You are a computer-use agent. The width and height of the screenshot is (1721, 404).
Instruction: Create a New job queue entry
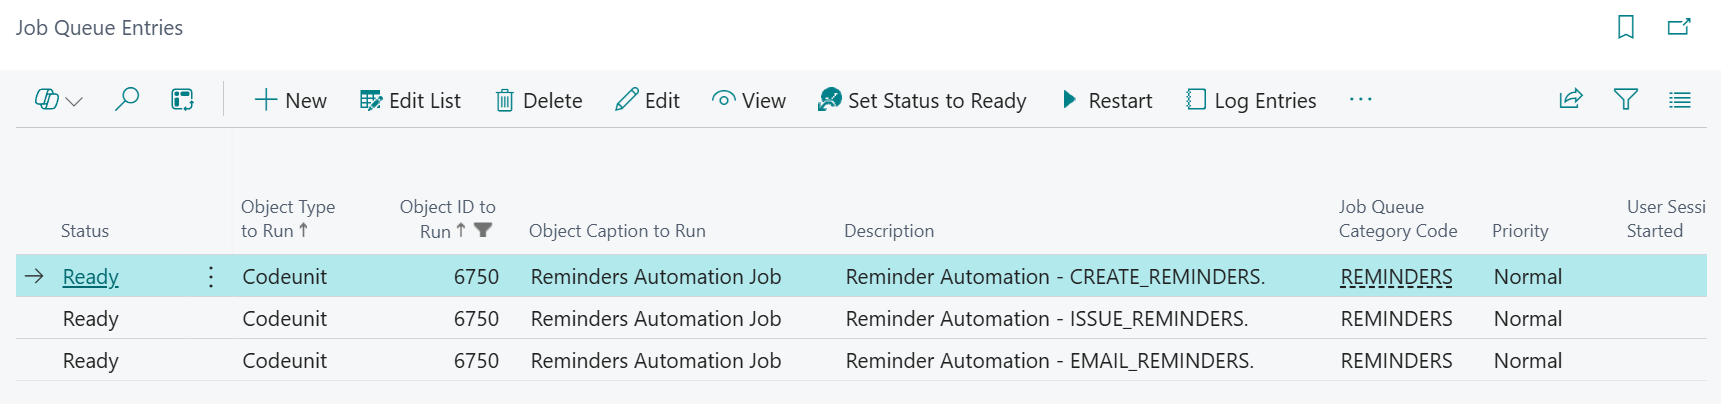click(x=291, y=100)
